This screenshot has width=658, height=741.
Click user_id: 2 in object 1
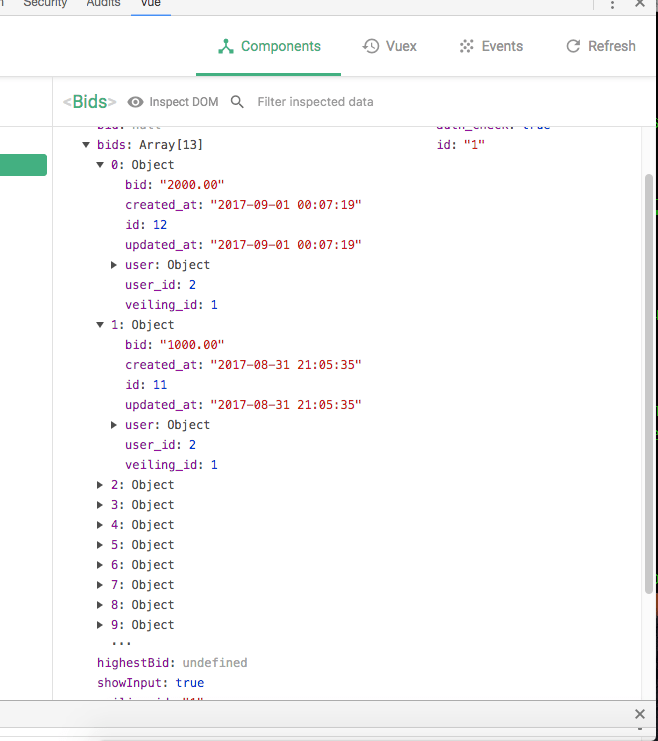pyautogui.click(x=160, y=445)
